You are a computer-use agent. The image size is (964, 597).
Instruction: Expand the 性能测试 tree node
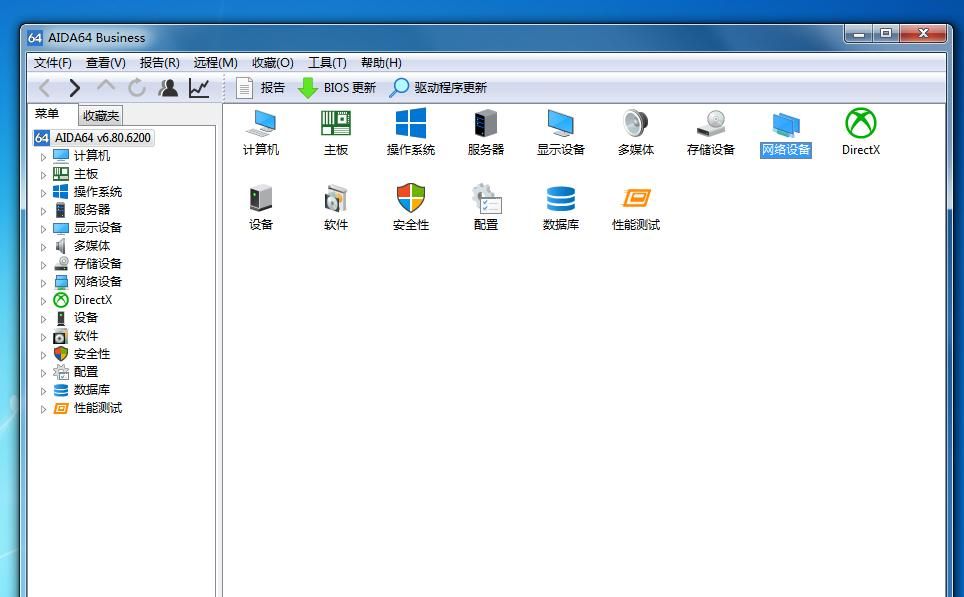point(43,409)
